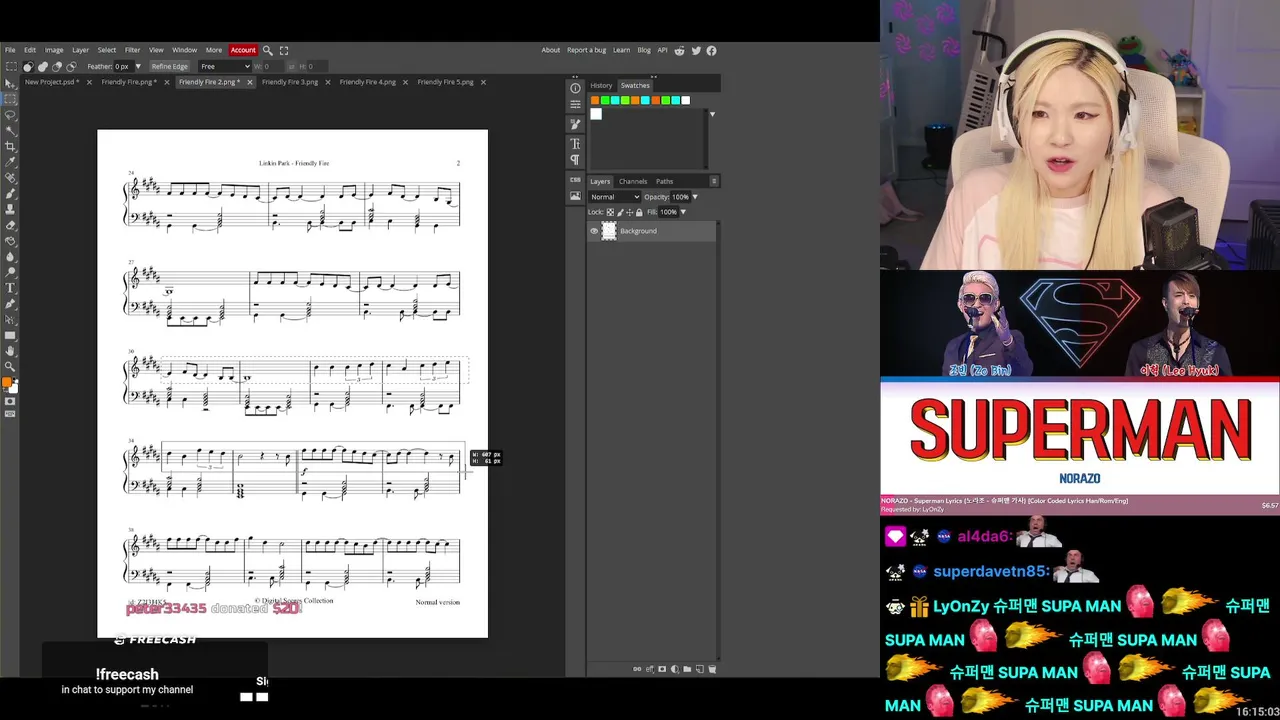Switch to the Paths tab
The image size is (1280, 720).
tap(665, 181)
